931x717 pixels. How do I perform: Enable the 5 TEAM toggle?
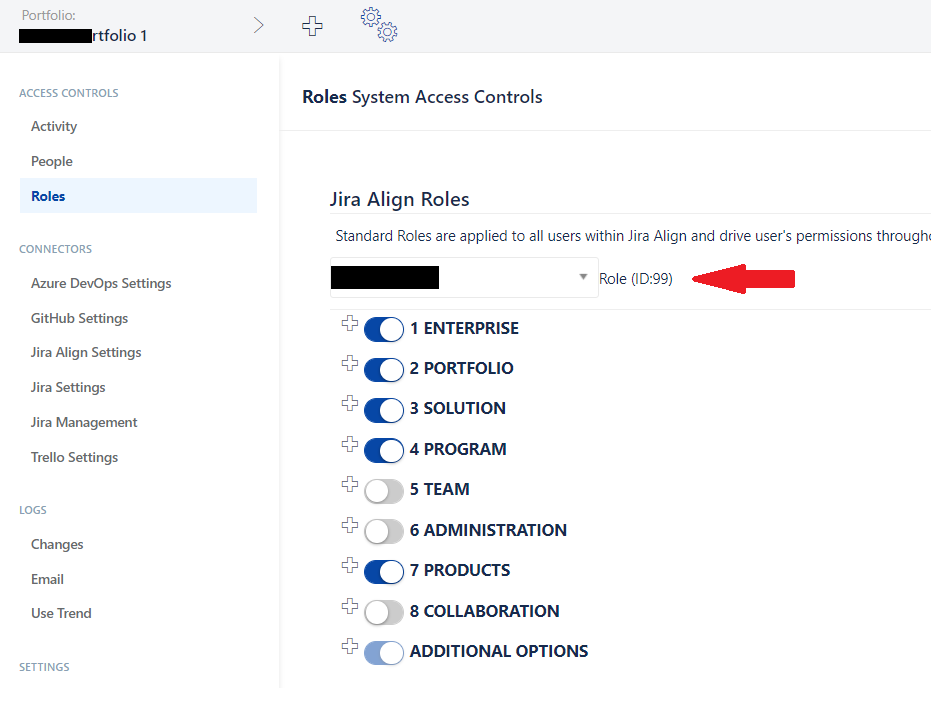pyautogui.click(x=384, y=491)
